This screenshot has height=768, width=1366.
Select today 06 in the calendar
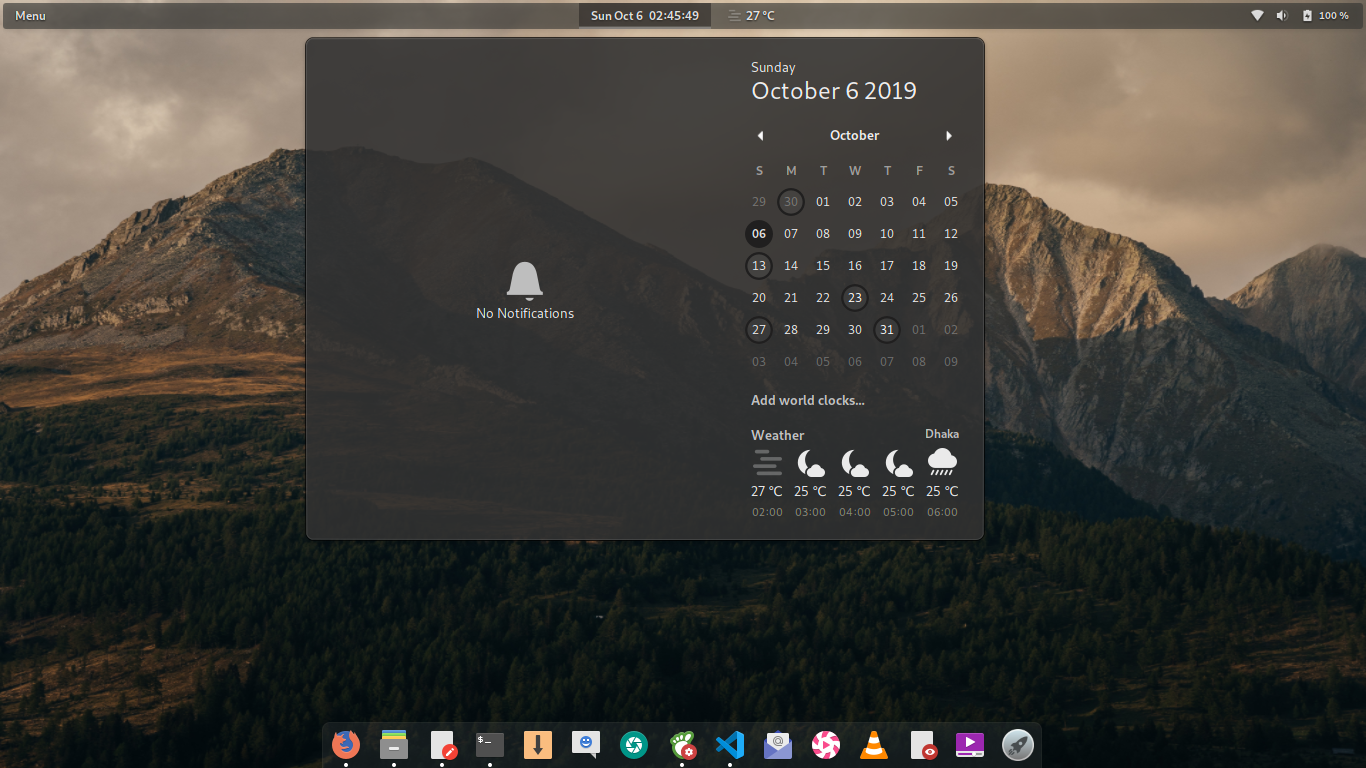(x=759, y=234)
